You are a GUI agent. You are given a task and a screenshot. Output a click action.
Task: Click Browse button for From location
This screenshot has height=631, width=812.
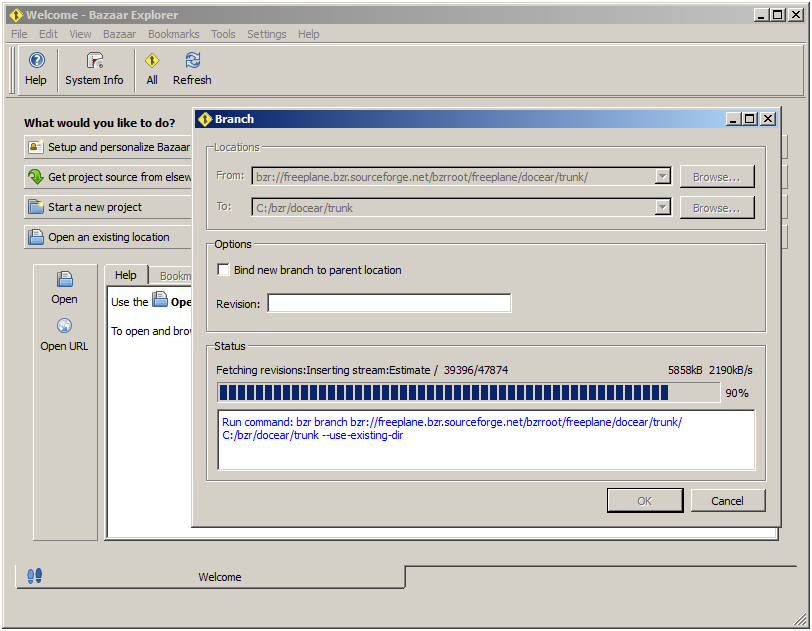(x=717, y=177)
